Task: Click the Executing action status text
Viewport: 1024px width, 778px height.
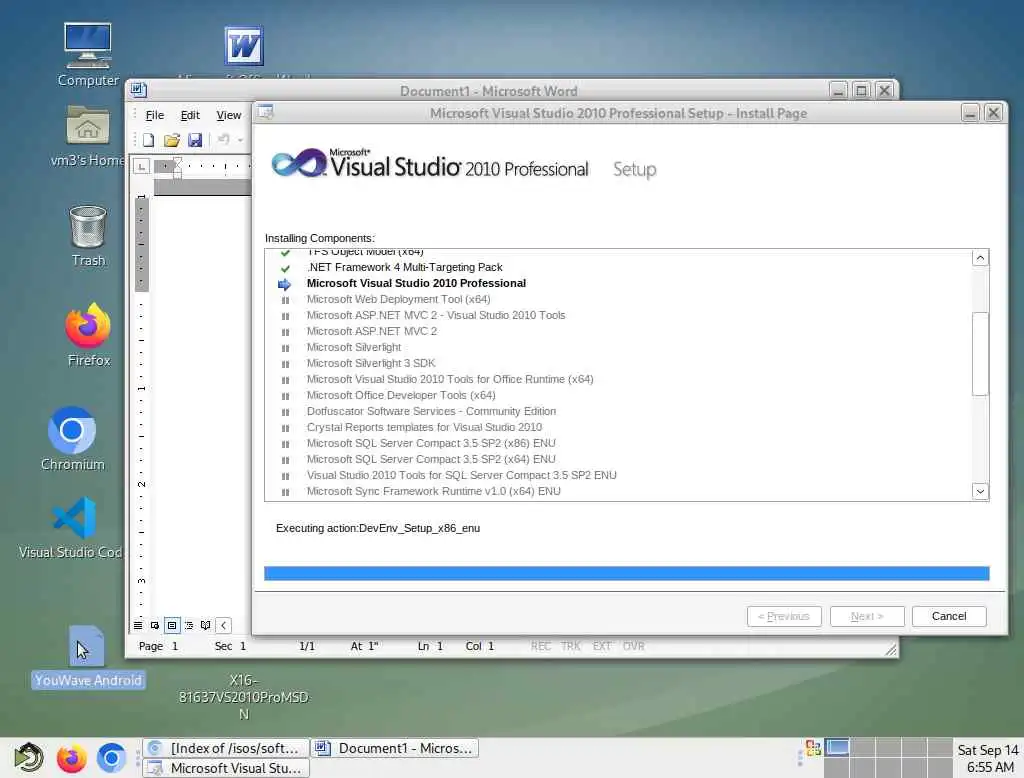Action: coord(377,528)
